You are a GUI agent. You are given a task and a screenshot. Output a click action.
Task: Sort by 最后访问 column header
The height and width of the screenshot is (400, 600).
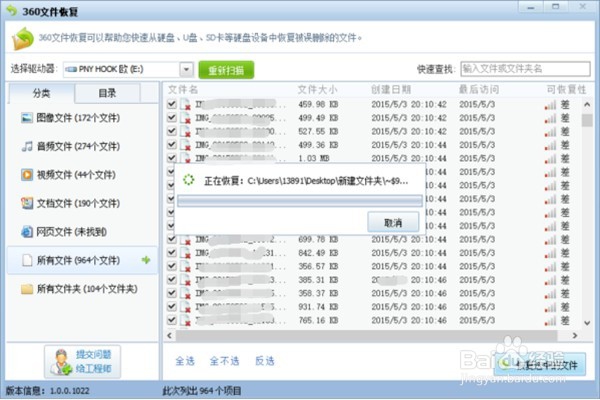(479, 90)
